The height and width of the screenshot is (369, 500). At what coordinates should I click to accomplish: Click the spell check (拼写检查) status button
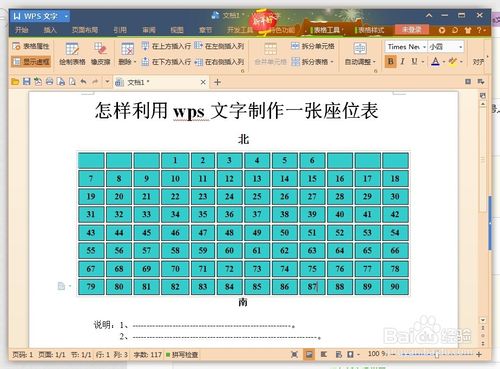click(182, 355)
